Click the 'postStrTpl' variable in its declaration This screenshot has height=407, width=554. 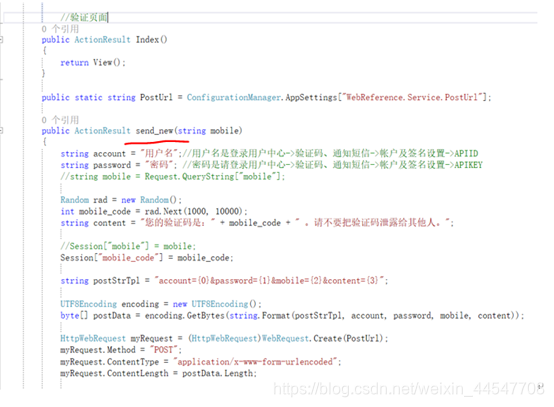pos(116,281)
